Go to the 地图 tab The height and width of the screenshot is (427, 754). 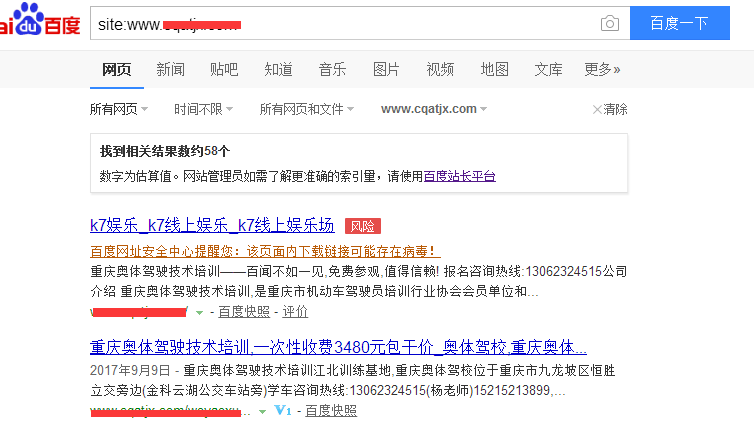494,69
